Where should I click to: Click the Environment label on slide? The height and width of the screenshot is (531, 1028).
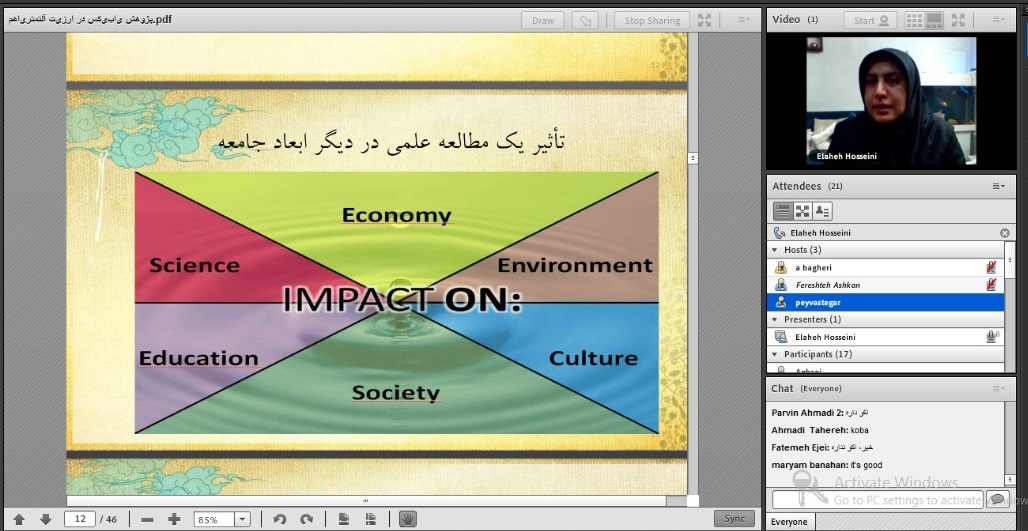575,265
